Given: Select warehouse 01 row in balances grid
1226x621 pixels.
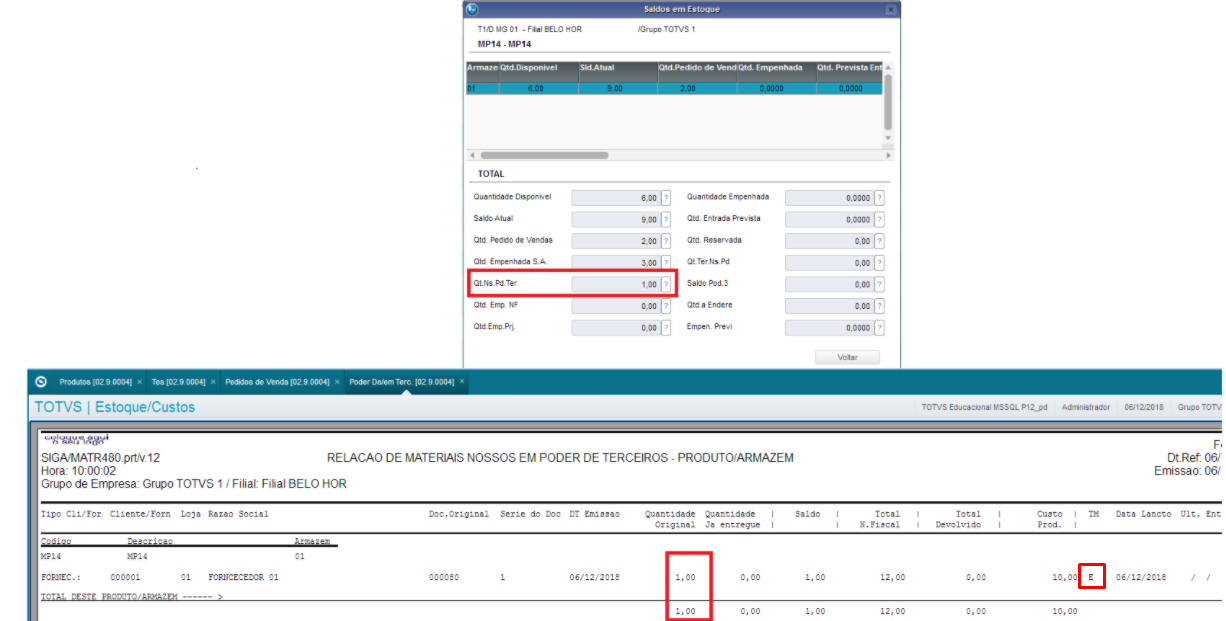Looking at the screenshot, I should point(674,88).
